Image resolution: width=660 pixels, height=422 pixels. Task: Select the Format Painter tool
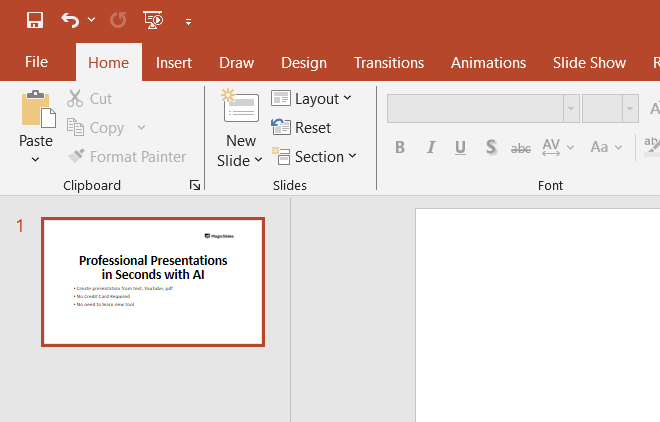[126, 157]
